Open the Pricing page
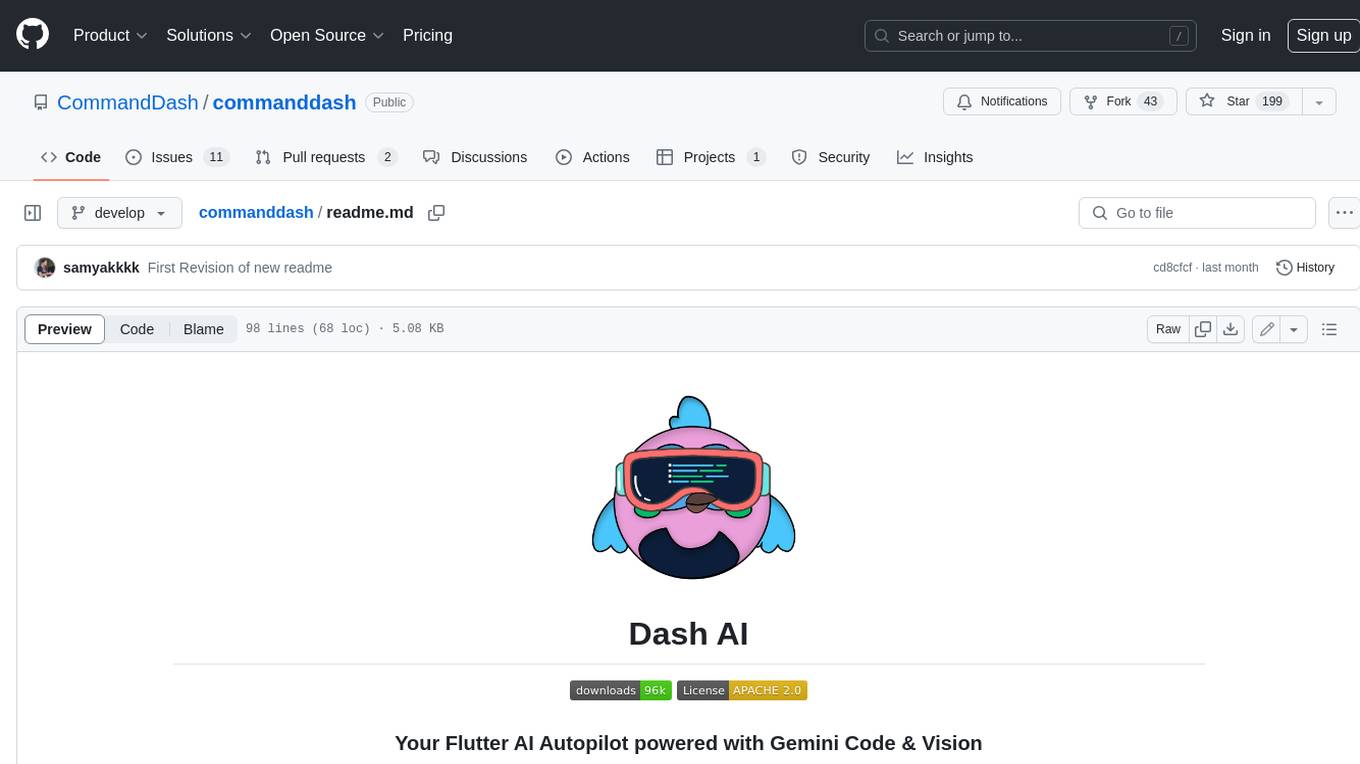This screenshot has width=1360, height=764. tap(427, 35)
